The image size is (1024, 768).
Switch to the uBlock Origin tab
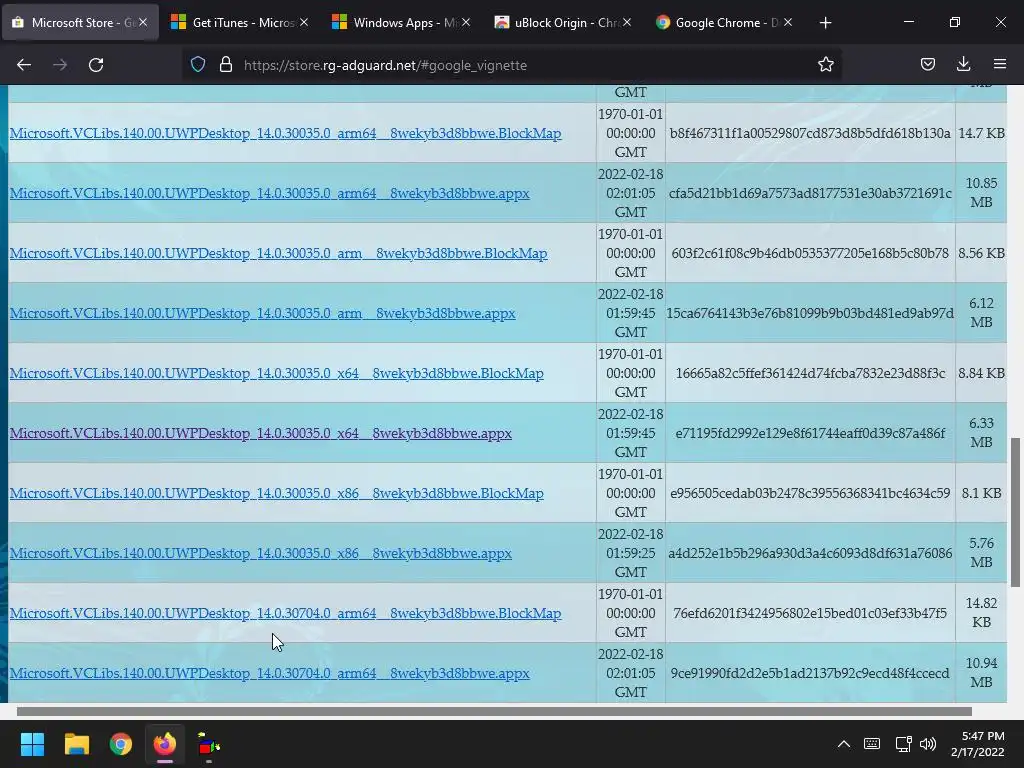tap(562, 23)
